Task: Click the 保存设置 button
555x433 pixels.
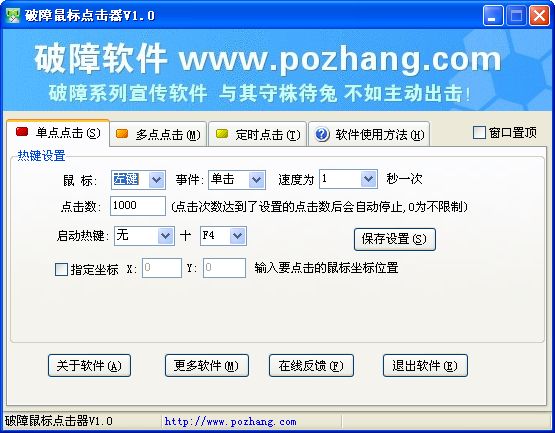Action: click(x=395, y=239)
